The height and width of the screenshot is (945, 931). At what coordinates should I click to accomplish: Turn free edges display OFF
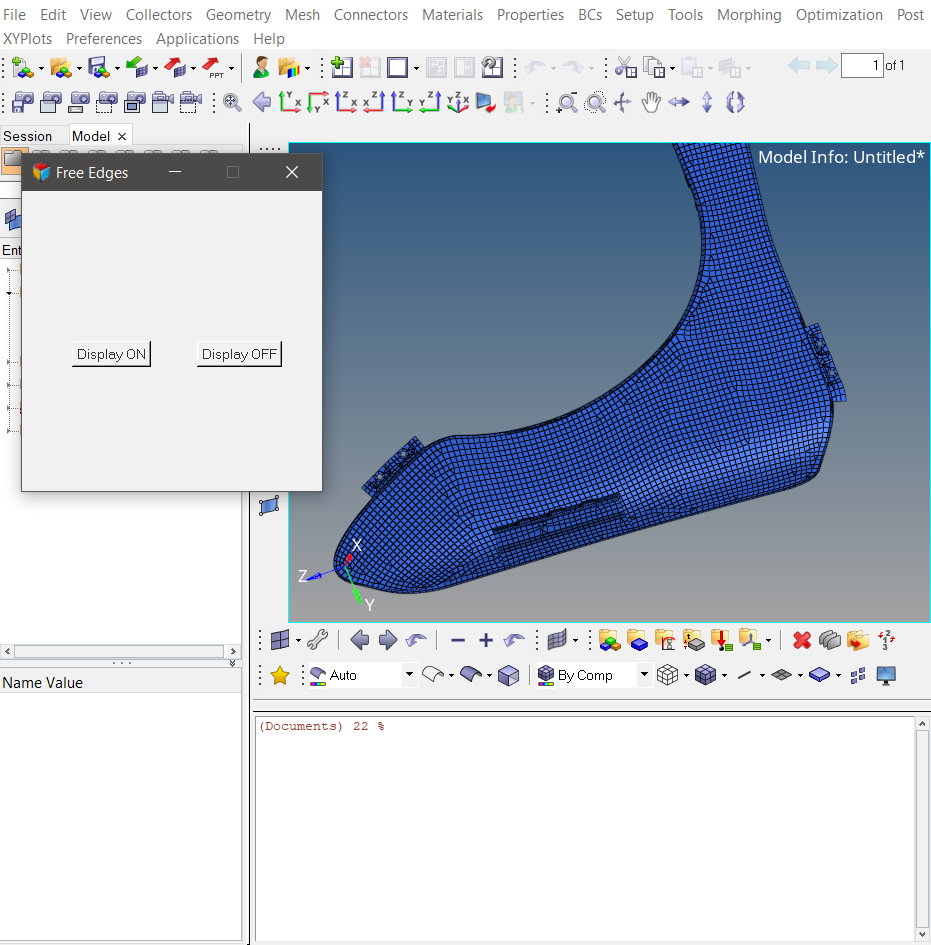239,354
